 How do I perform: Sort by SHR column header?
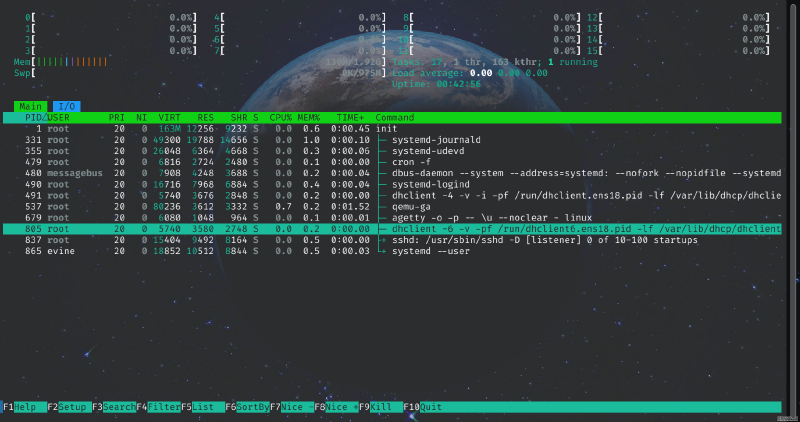pyautogui.click(x=239, y=117)
